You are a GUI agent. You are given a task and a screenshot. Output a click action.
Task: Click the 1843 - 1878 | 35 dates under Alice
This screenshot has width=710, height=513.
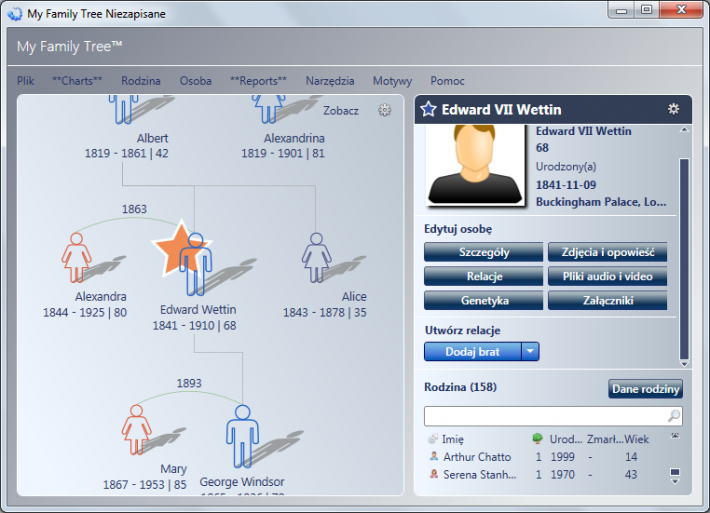click(x=325, y=312)
